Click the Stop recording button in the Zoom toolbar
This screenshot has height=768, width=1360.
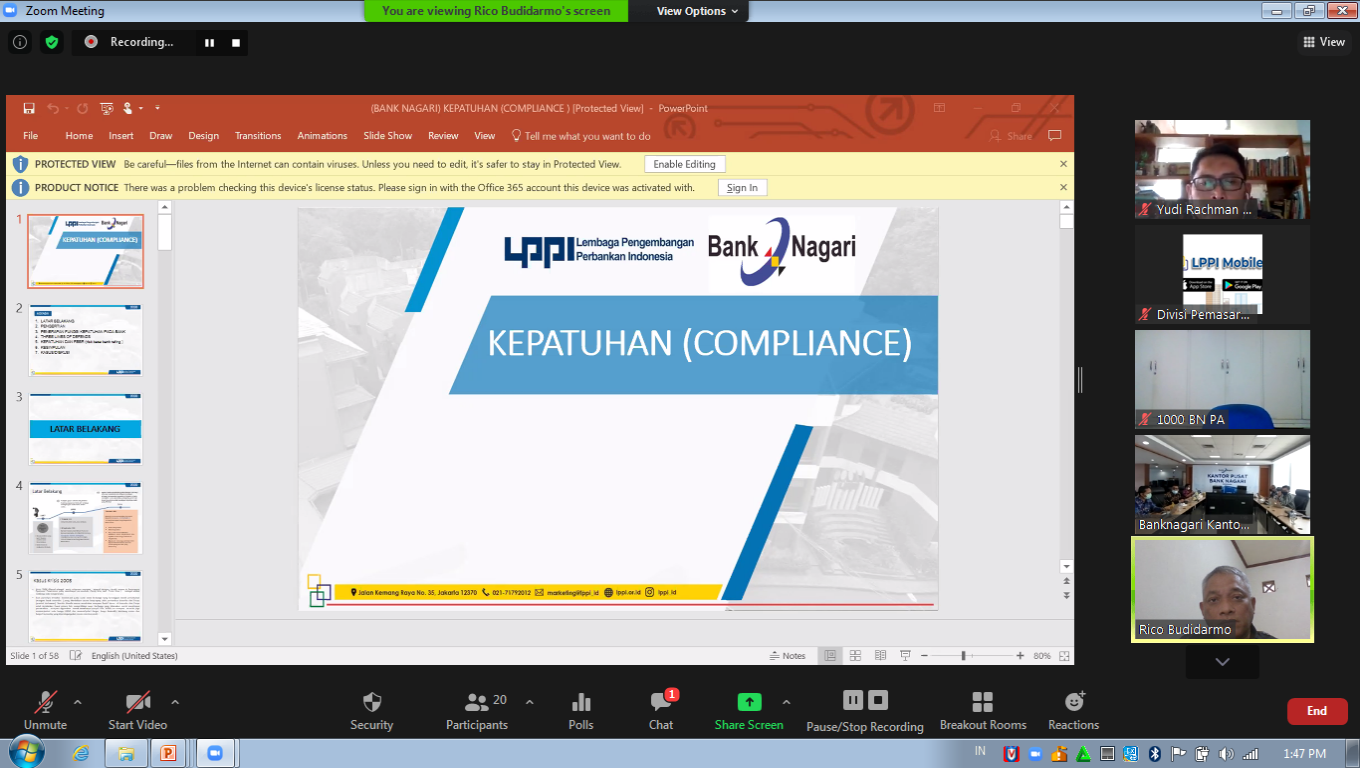click(x=878, y=700)
